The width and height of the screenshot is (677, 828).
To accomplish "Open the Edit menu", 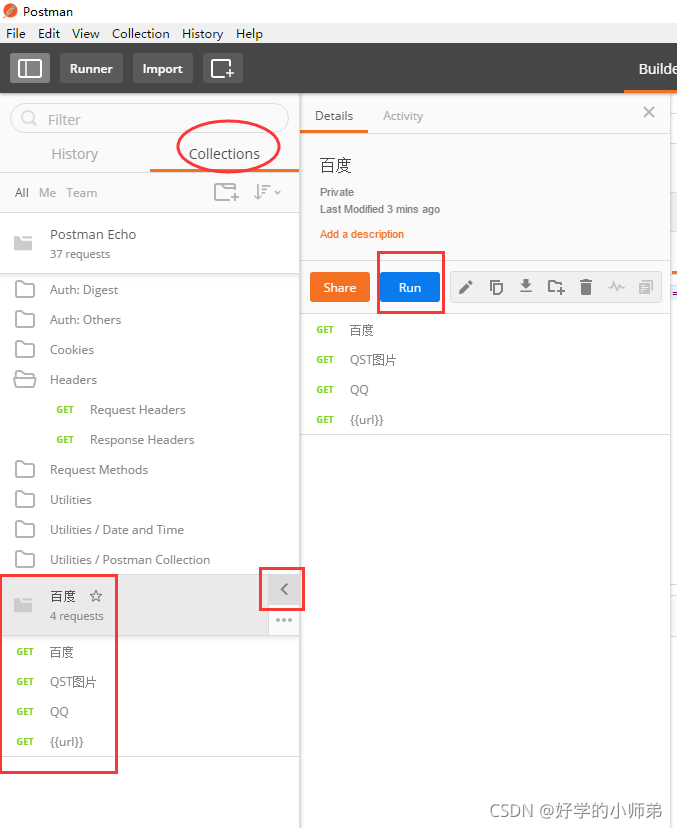I will tap(49, 33).
